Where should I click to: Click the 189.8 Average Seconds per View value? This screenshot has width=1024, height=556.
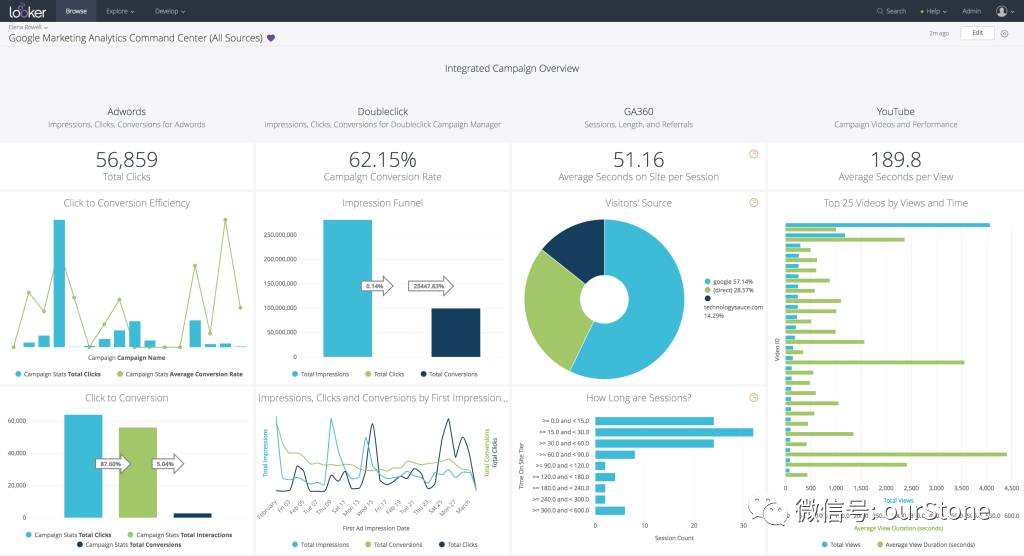895,159
